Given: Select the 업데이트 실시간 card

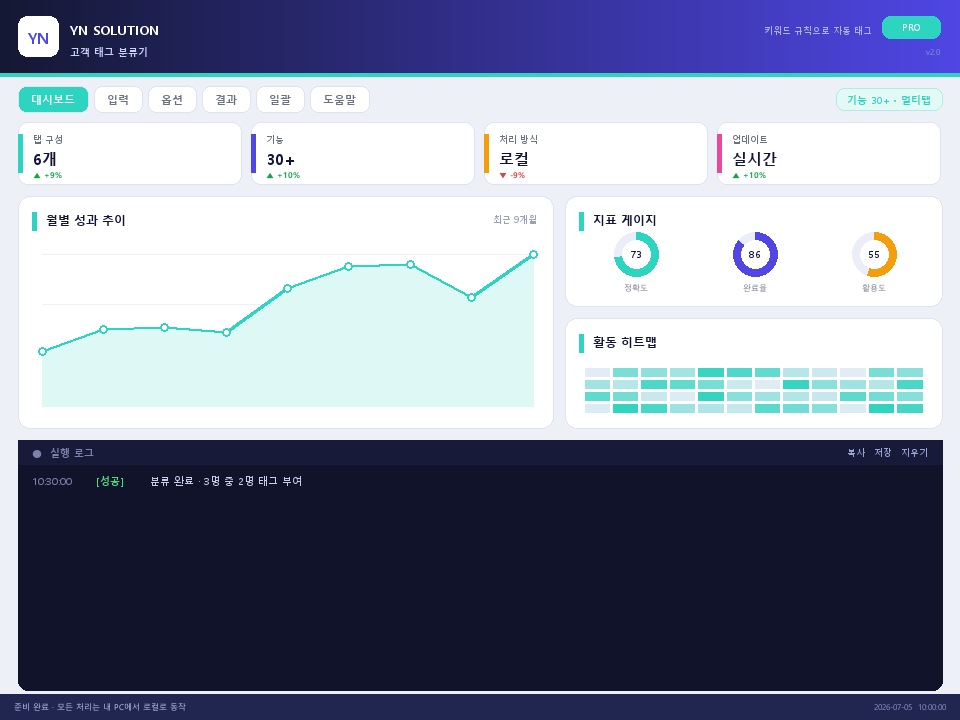Looking at the screenshot, I should (x=829, y=154).
